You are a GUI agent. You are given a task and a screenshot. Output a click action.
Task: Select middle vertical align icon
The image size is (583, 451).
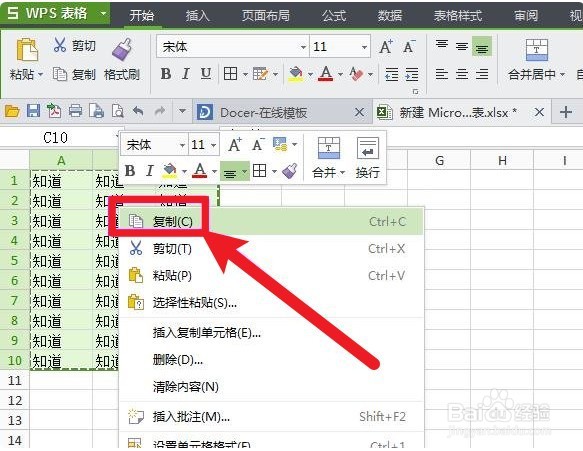coord(462,46)
